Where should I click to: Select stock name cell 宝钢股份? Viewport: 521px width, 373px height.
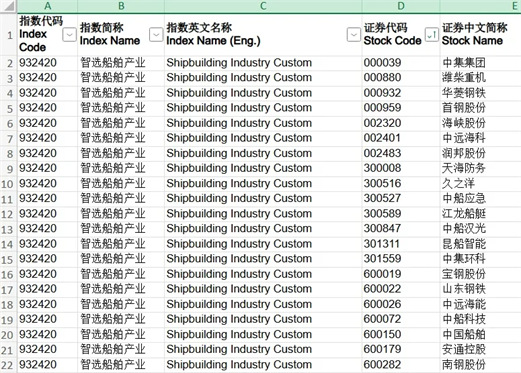(480, 274)
